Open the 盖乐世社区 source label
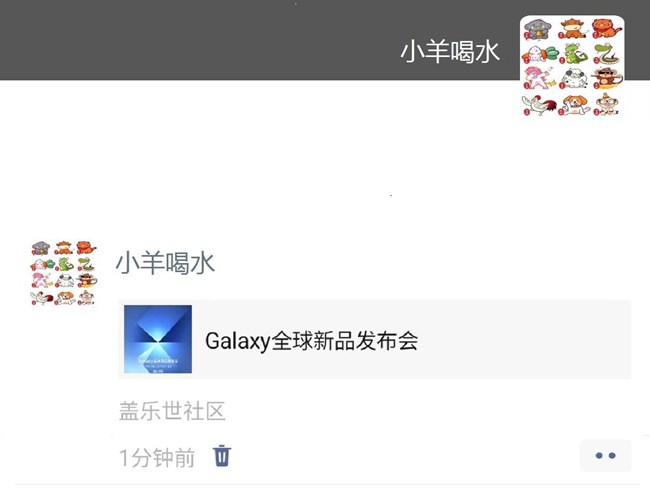The image size is (650, 491). (x=172, y=411)
